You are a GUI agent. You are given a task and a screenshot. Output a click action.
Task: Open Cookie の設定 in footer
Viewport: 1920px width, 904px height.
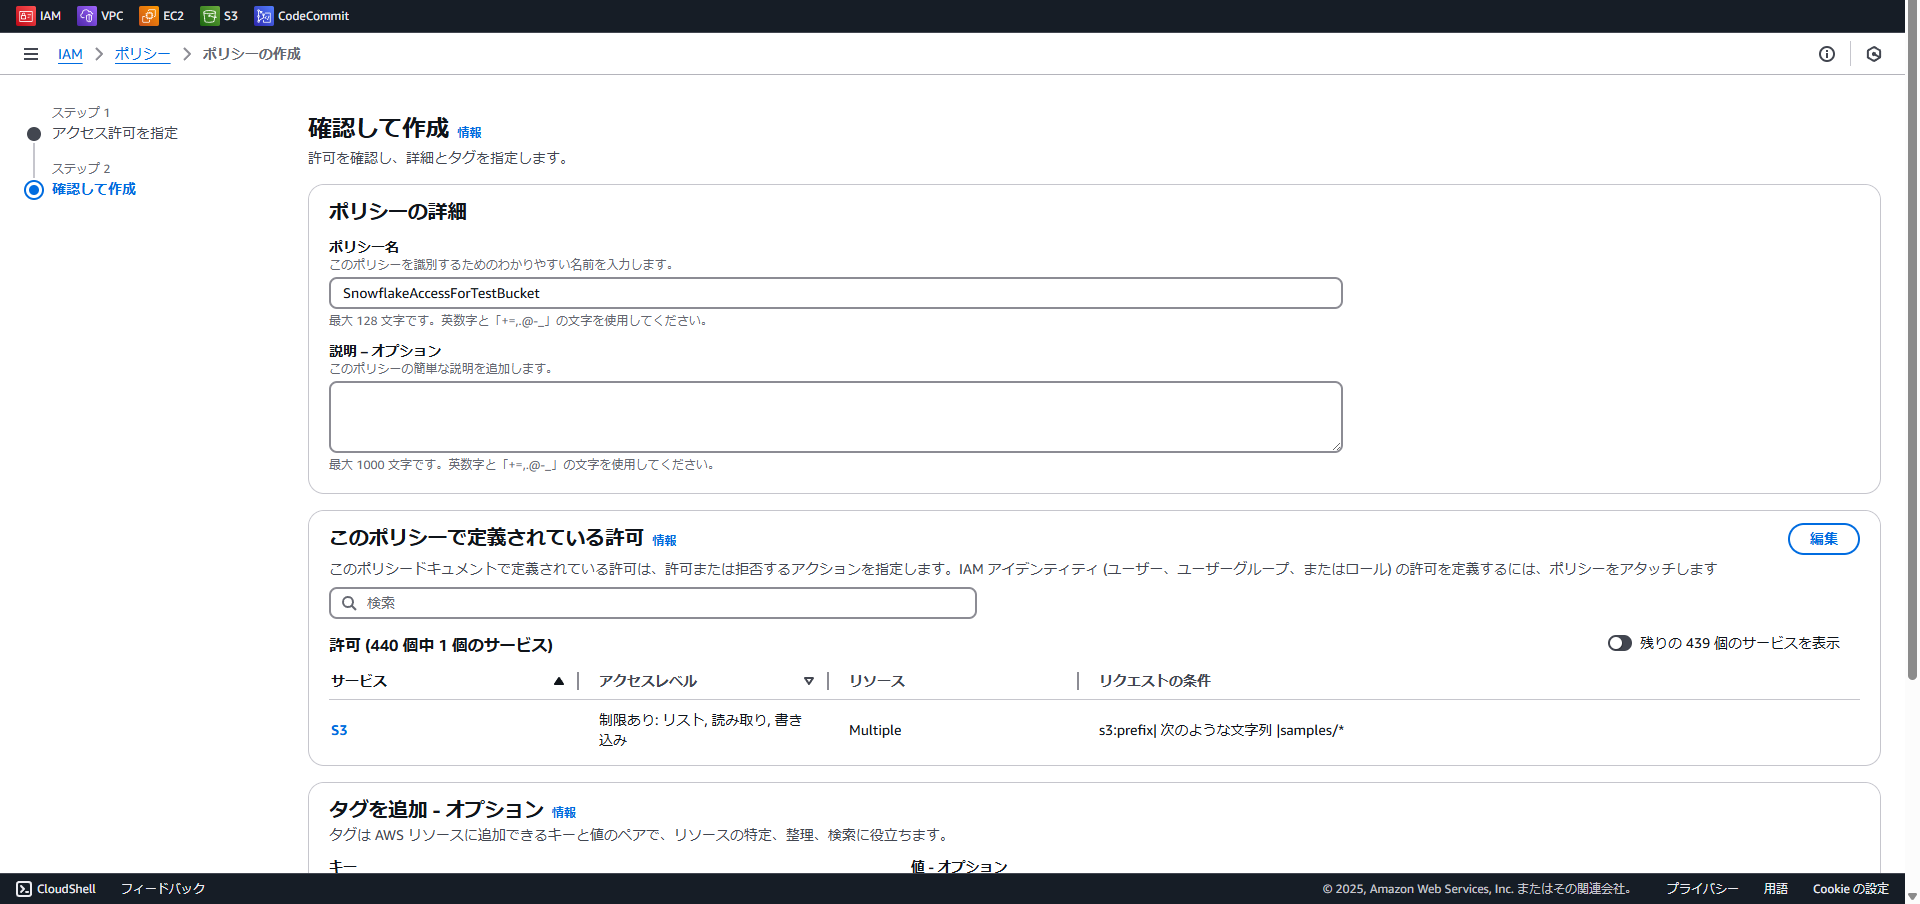point(1851,889)
